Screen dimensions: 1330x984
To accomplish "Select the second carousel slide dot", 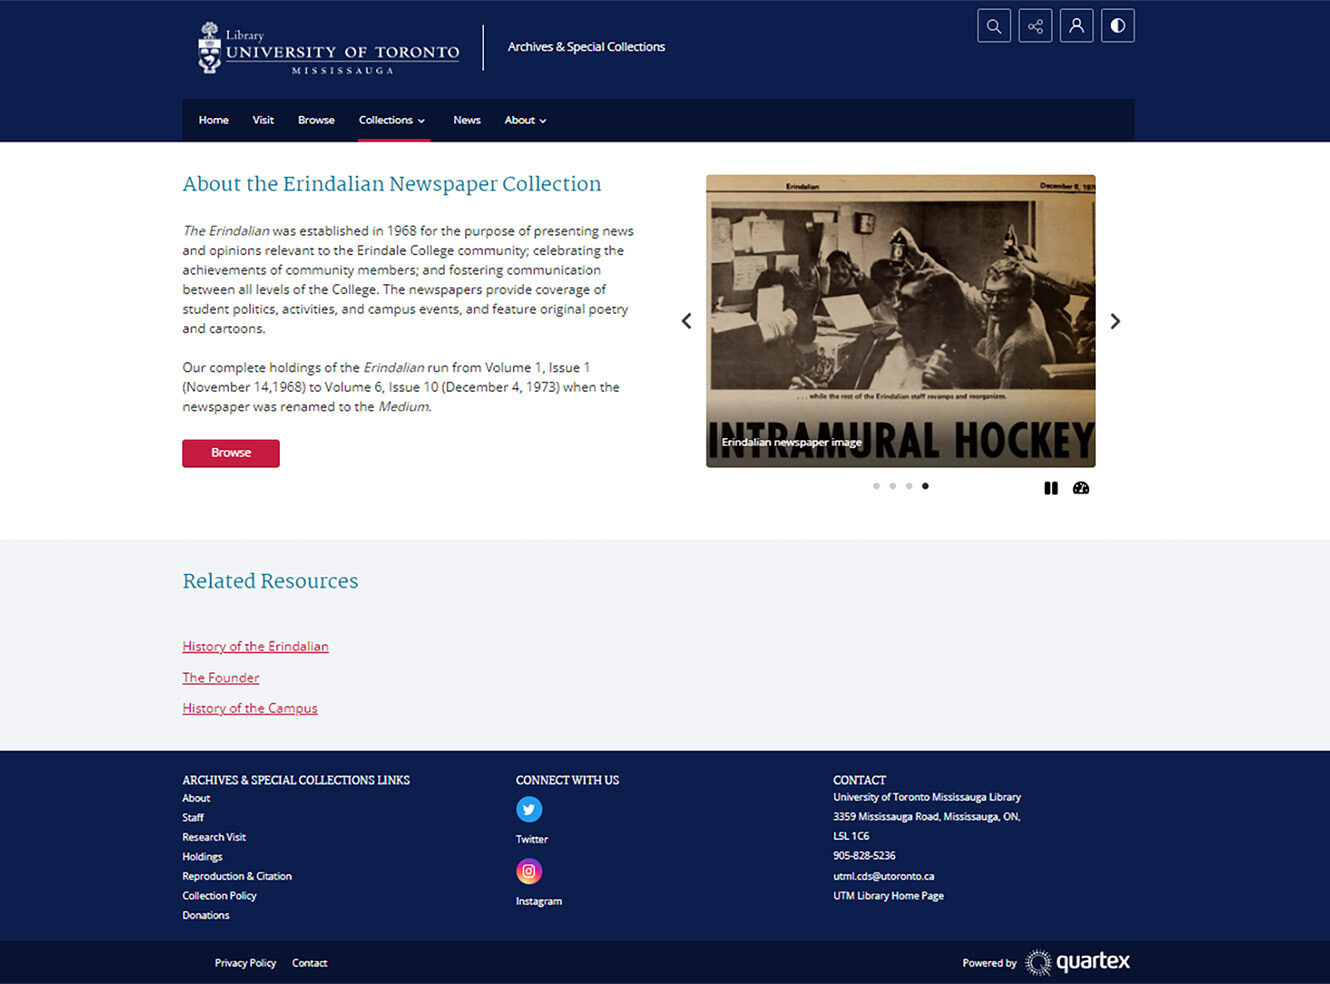I will [x=892, y=486].
